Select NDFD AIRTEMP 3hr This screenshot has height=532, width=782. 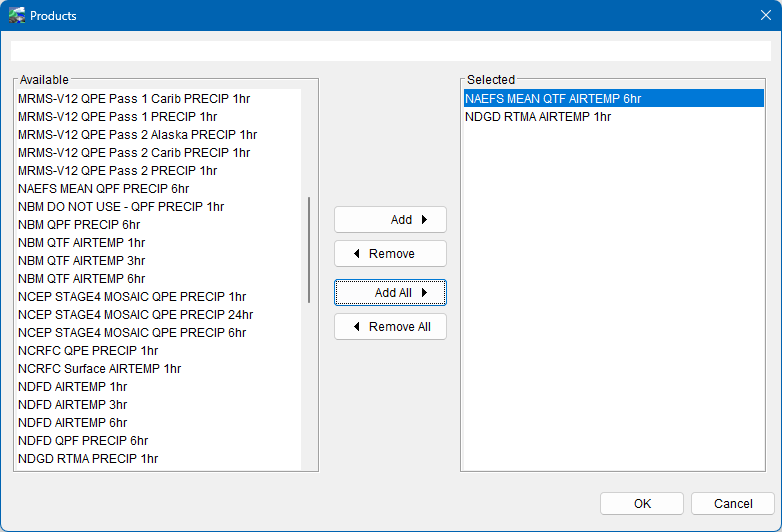(x=159, y=404)
